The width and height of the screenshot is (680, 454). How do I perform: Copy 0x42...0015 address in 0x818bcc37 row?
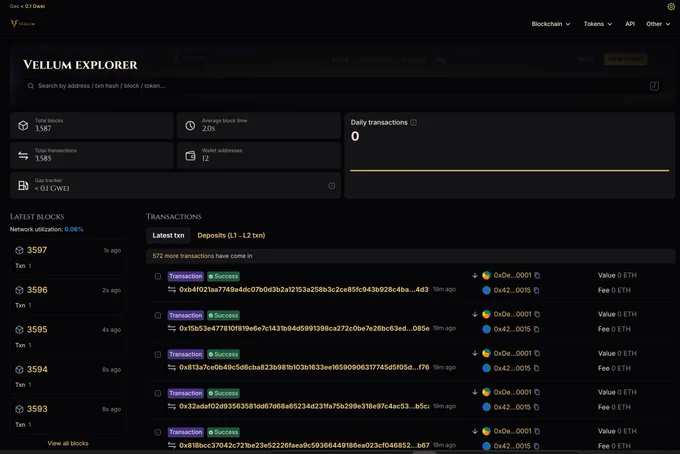click(x=536, y=446)
